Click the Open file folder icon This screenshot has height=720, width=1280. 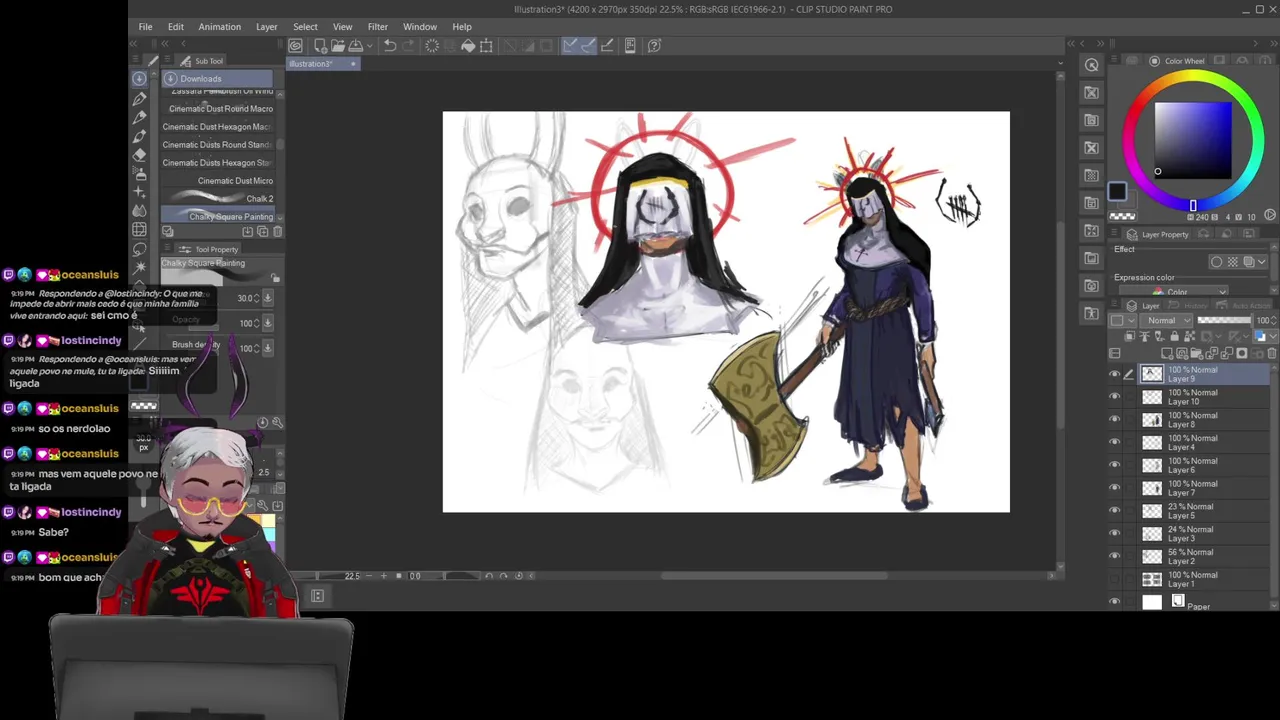click(x=339, y=45)
